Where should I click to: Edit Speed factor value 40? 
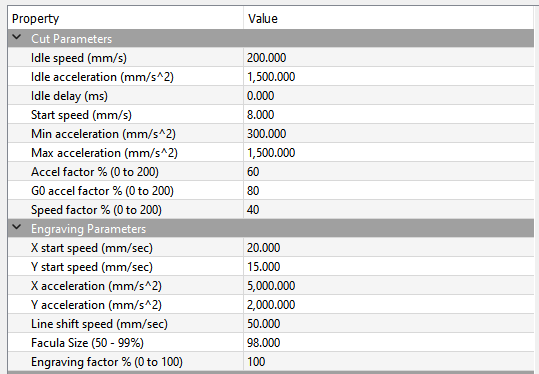[x=389, y=210]
